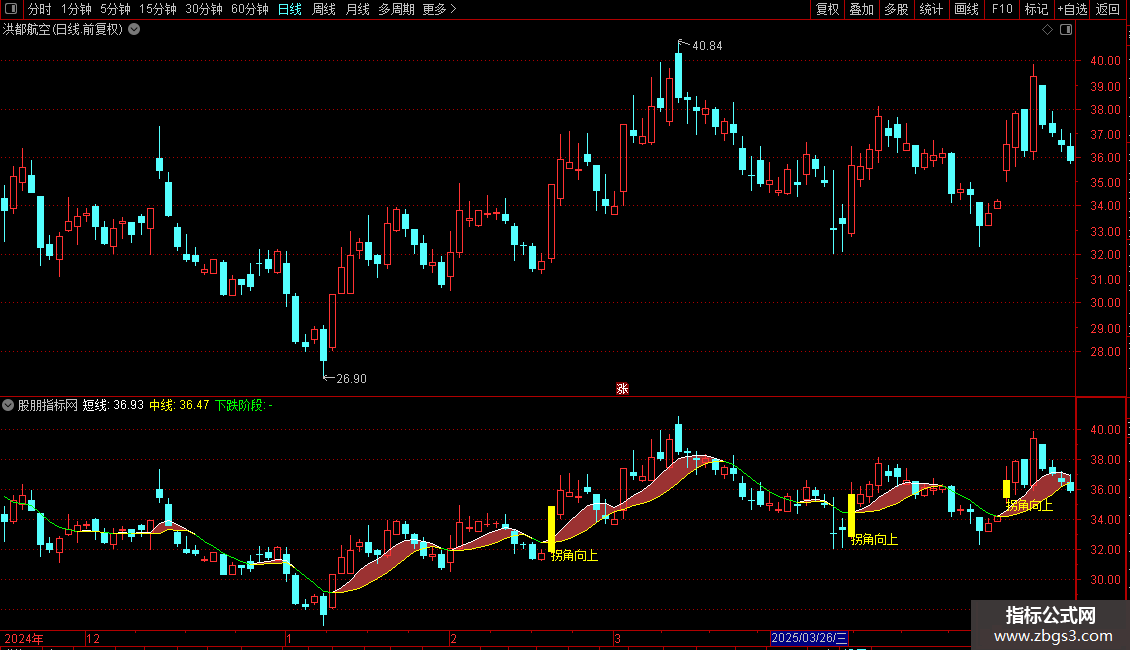
Task: Click month 3 on time axis
Action: pos(618,638)
